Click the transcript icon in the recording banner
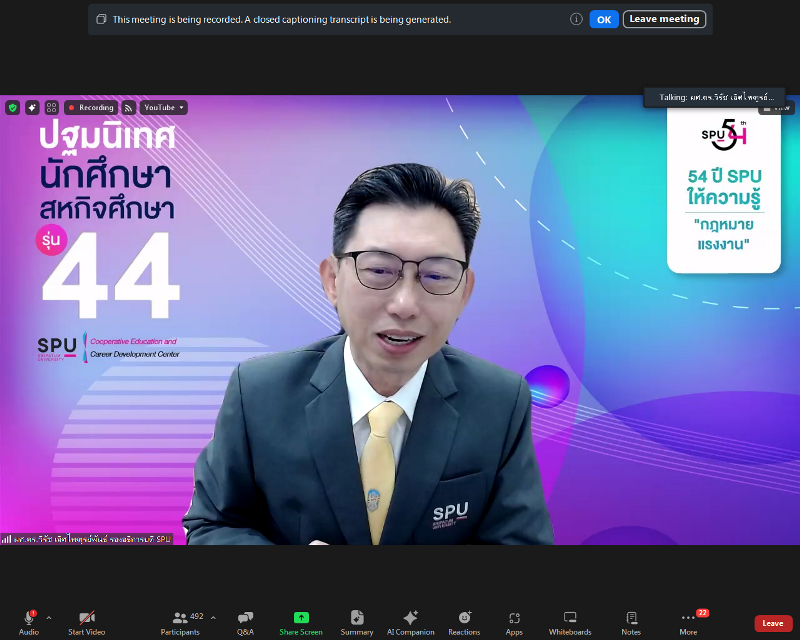The width and height of the screenshot is (800, 640). click(x=102, y=19)
